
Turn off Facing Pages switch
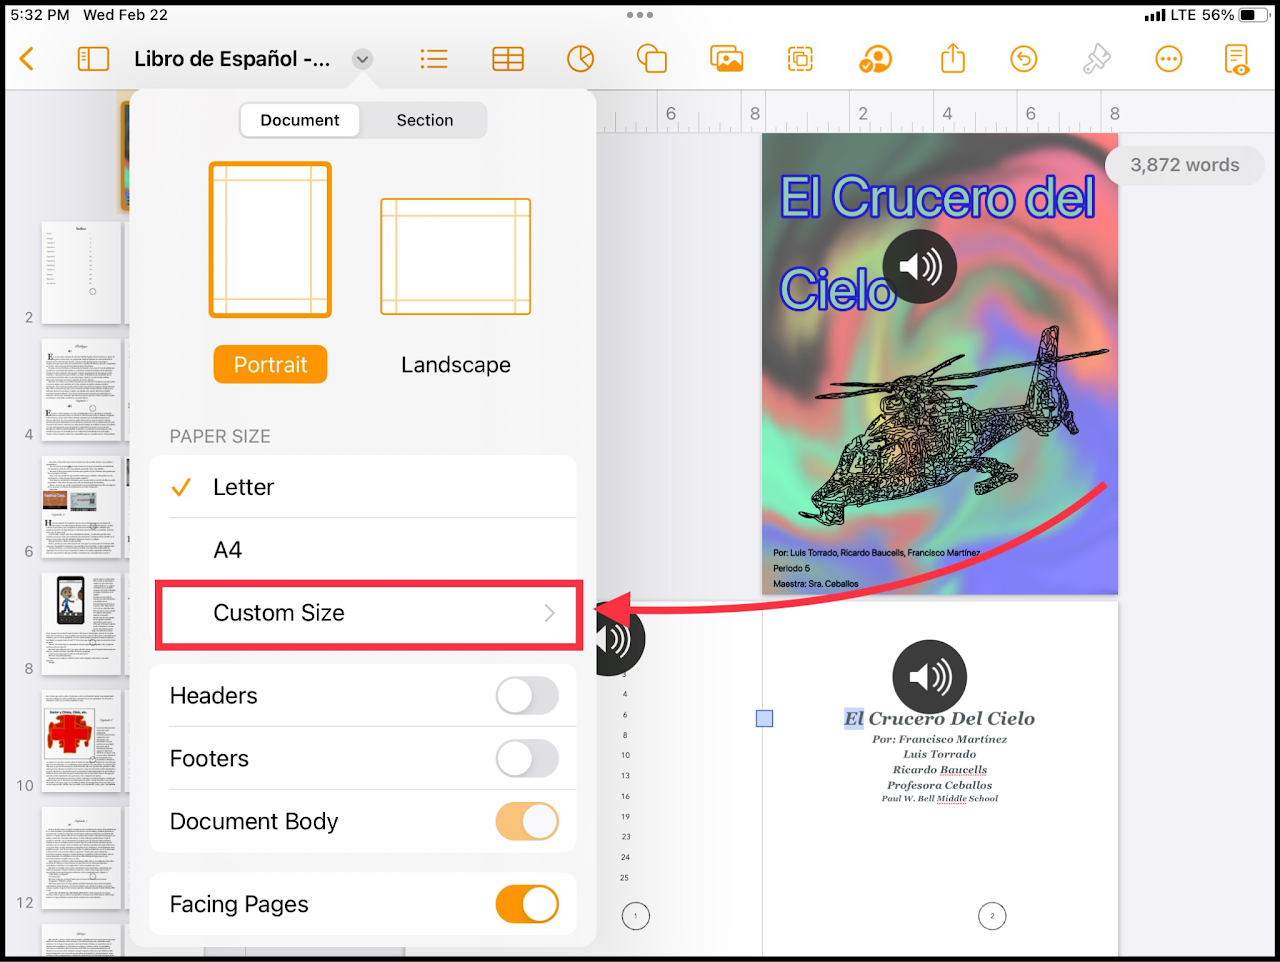[527, 905]
